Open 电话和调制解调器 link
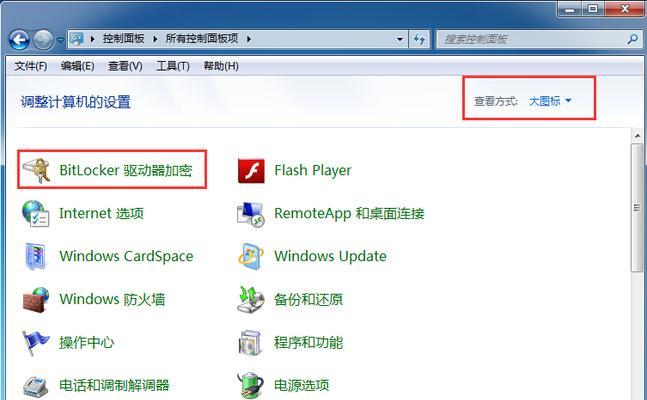647x400 pixels. coord(114,385)
